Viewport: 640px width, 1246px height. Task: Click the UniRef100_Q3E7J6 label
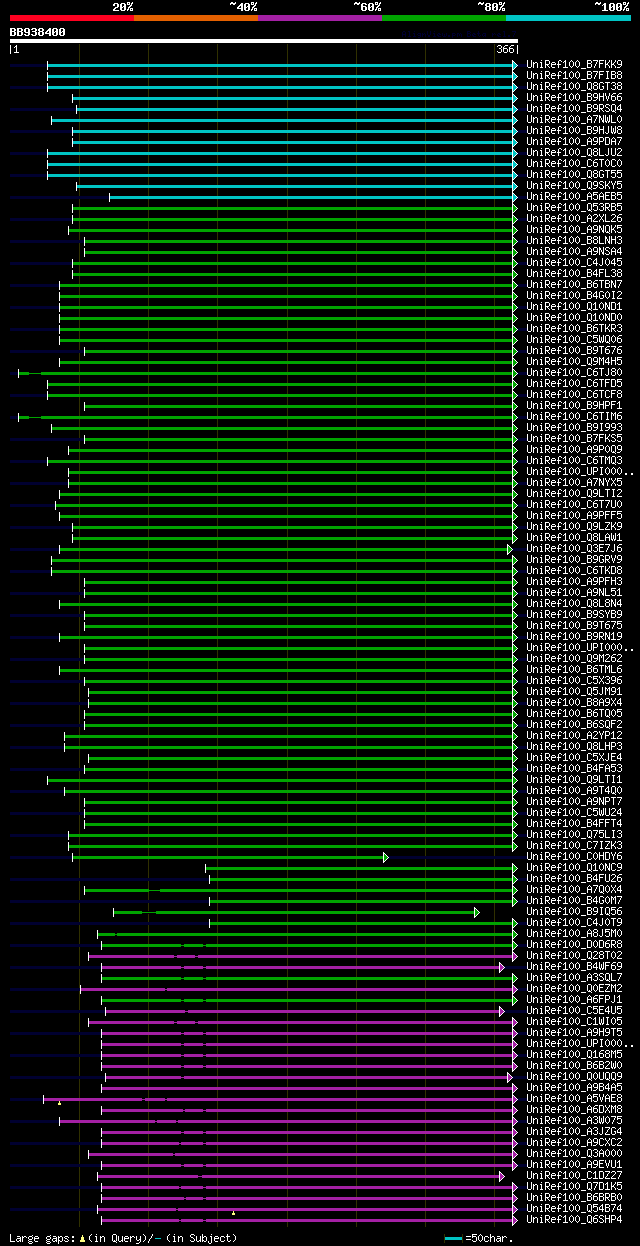tap(574, 548)
